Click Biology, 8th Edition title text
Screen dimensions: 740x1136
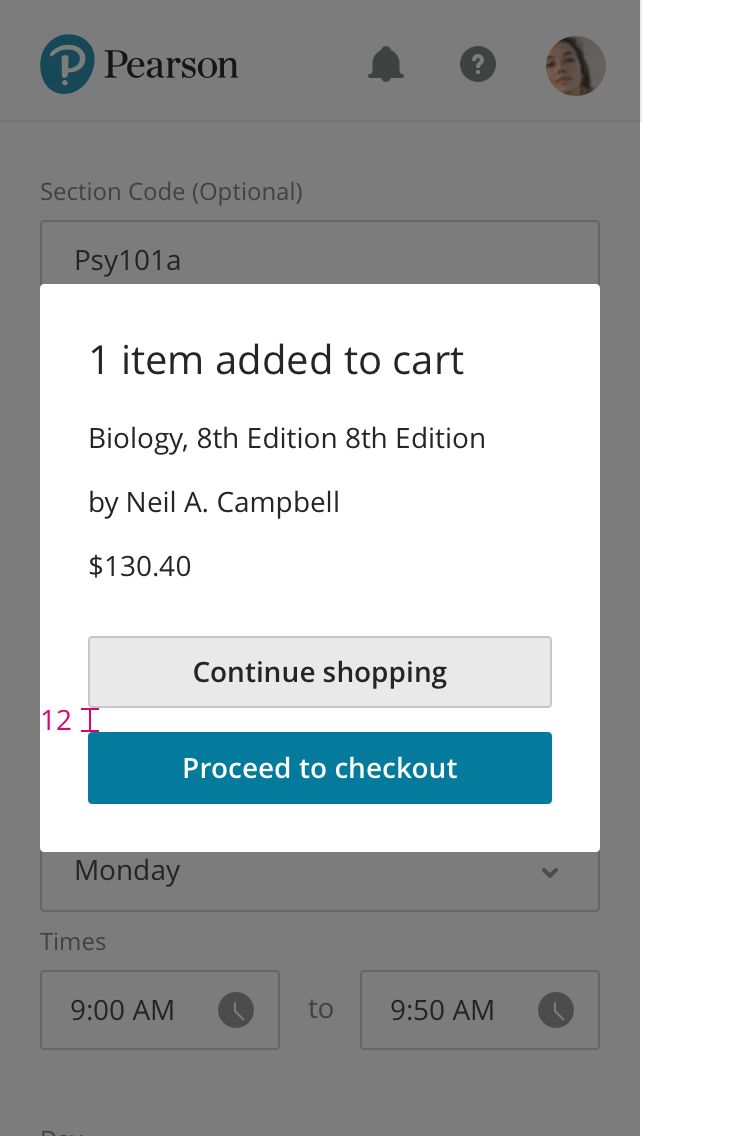pos(287,438)
